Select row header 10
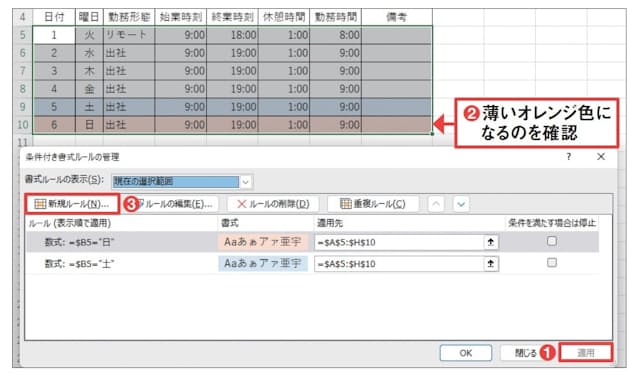This screenshot has height=377, width=638. (x=23, y=125)
